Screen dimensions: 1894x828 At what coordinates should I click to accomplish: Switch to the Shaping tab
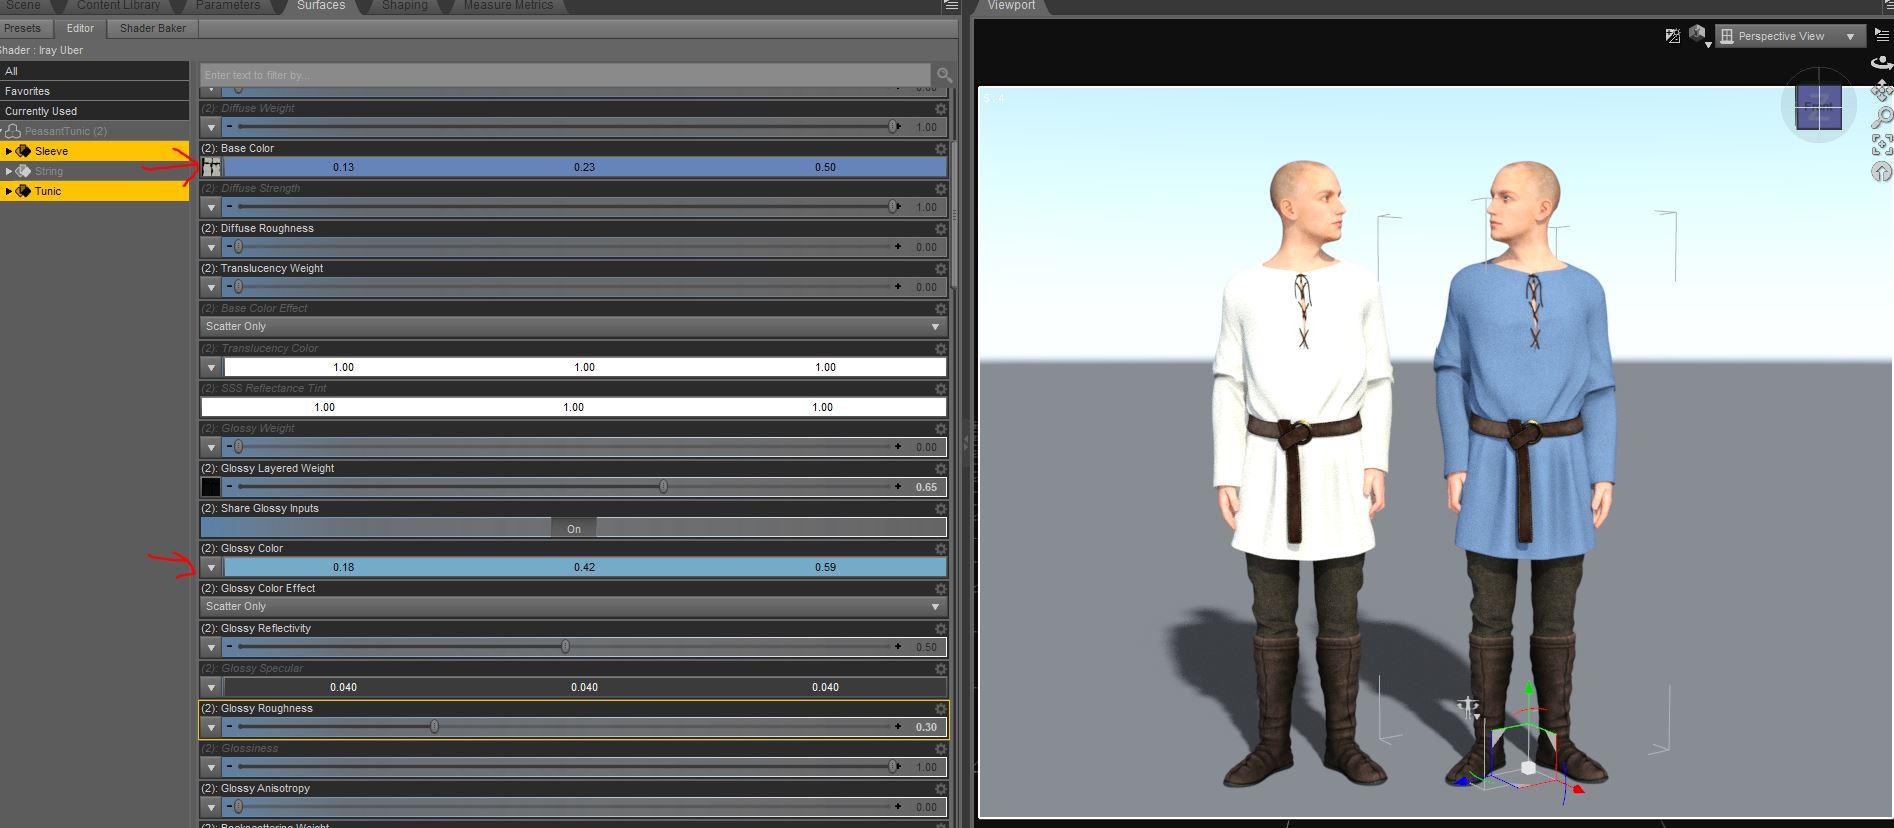404,6
